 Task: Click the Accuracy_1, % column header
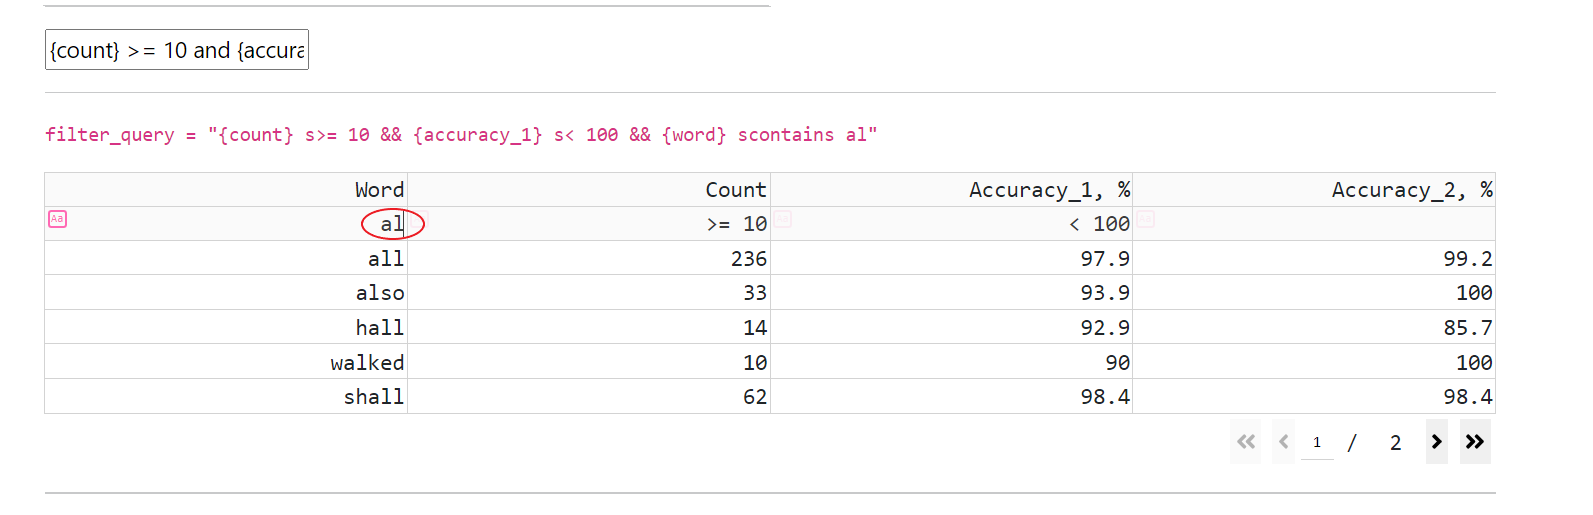click(x=1049, y=190)
